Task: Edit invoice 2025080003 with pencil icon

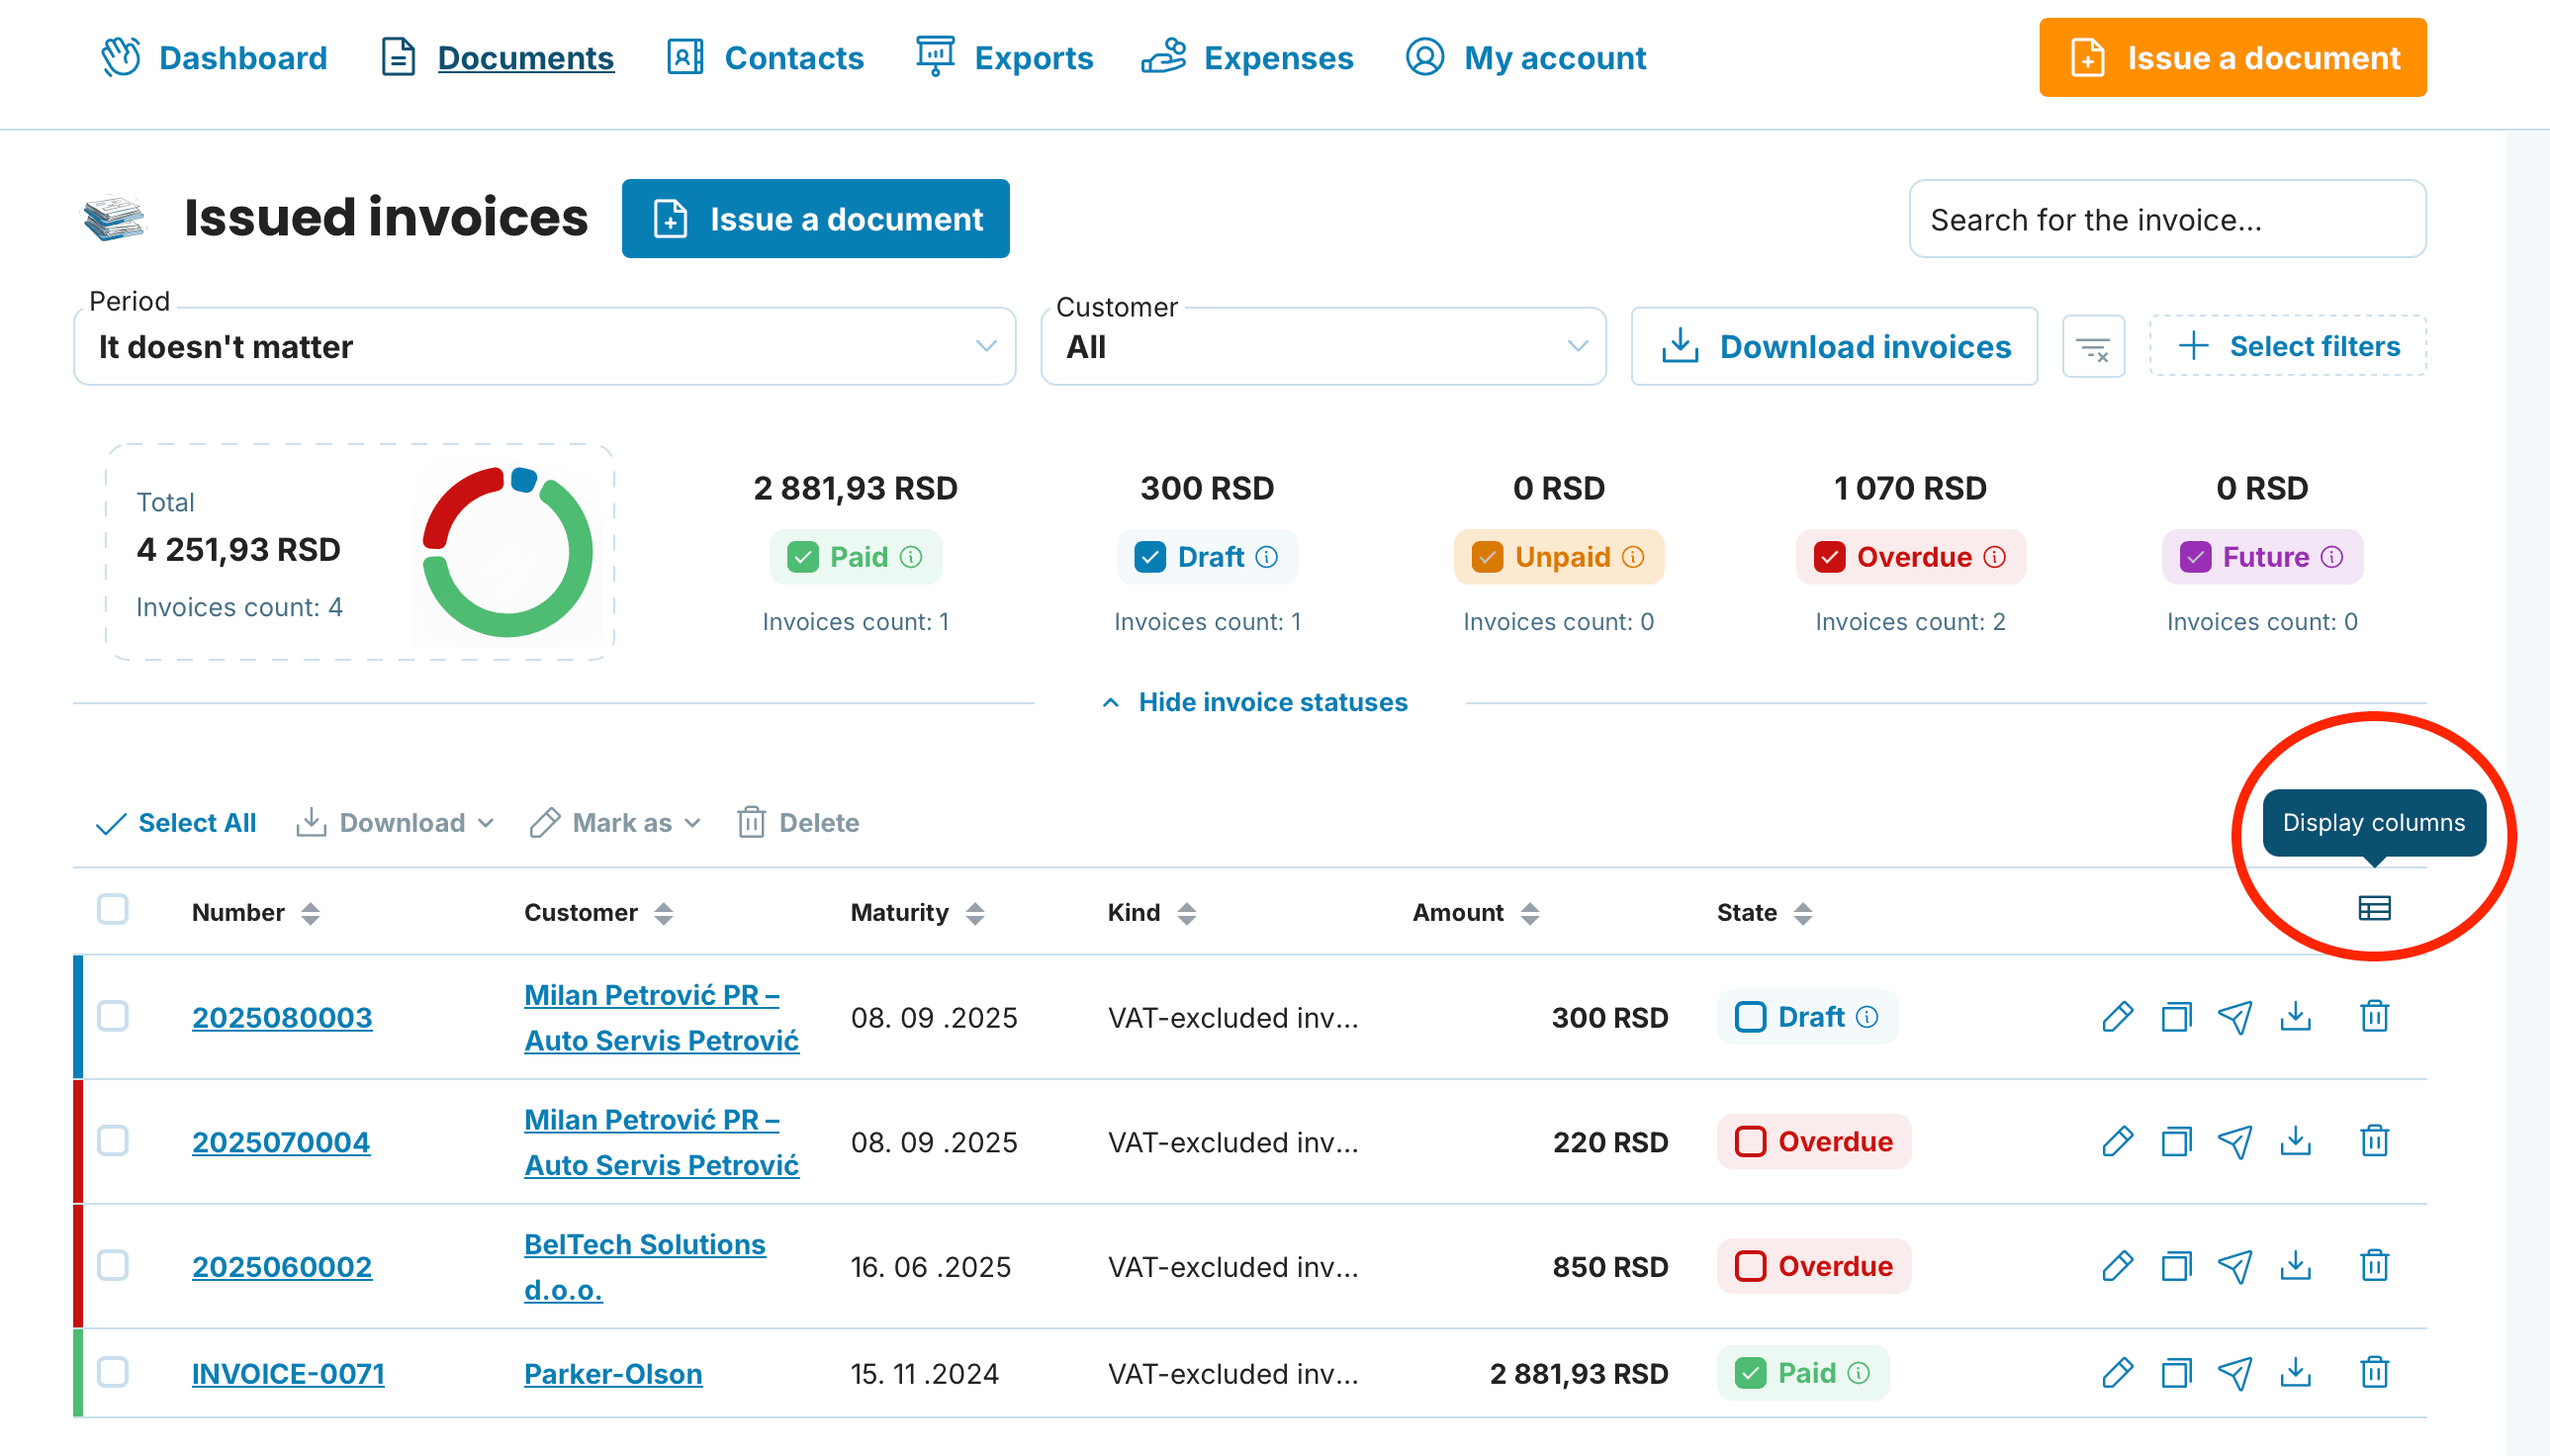Action: pos(2117,1017)
